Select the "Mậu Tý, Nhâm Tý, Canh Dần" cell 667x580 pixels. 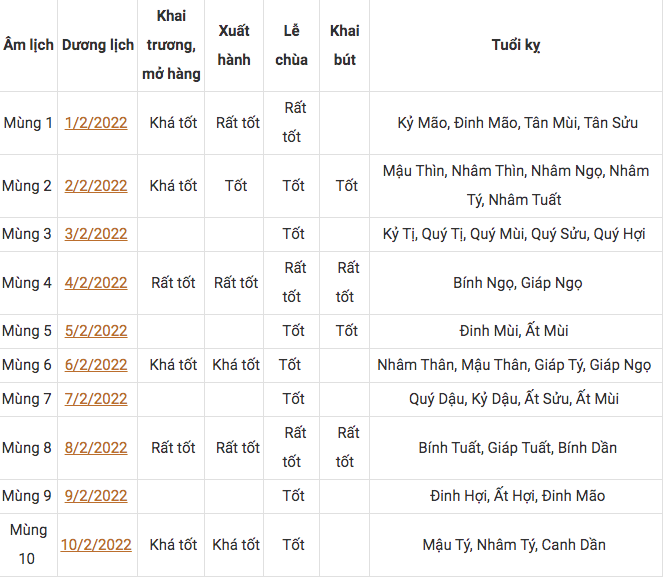[x=516, y=545]
